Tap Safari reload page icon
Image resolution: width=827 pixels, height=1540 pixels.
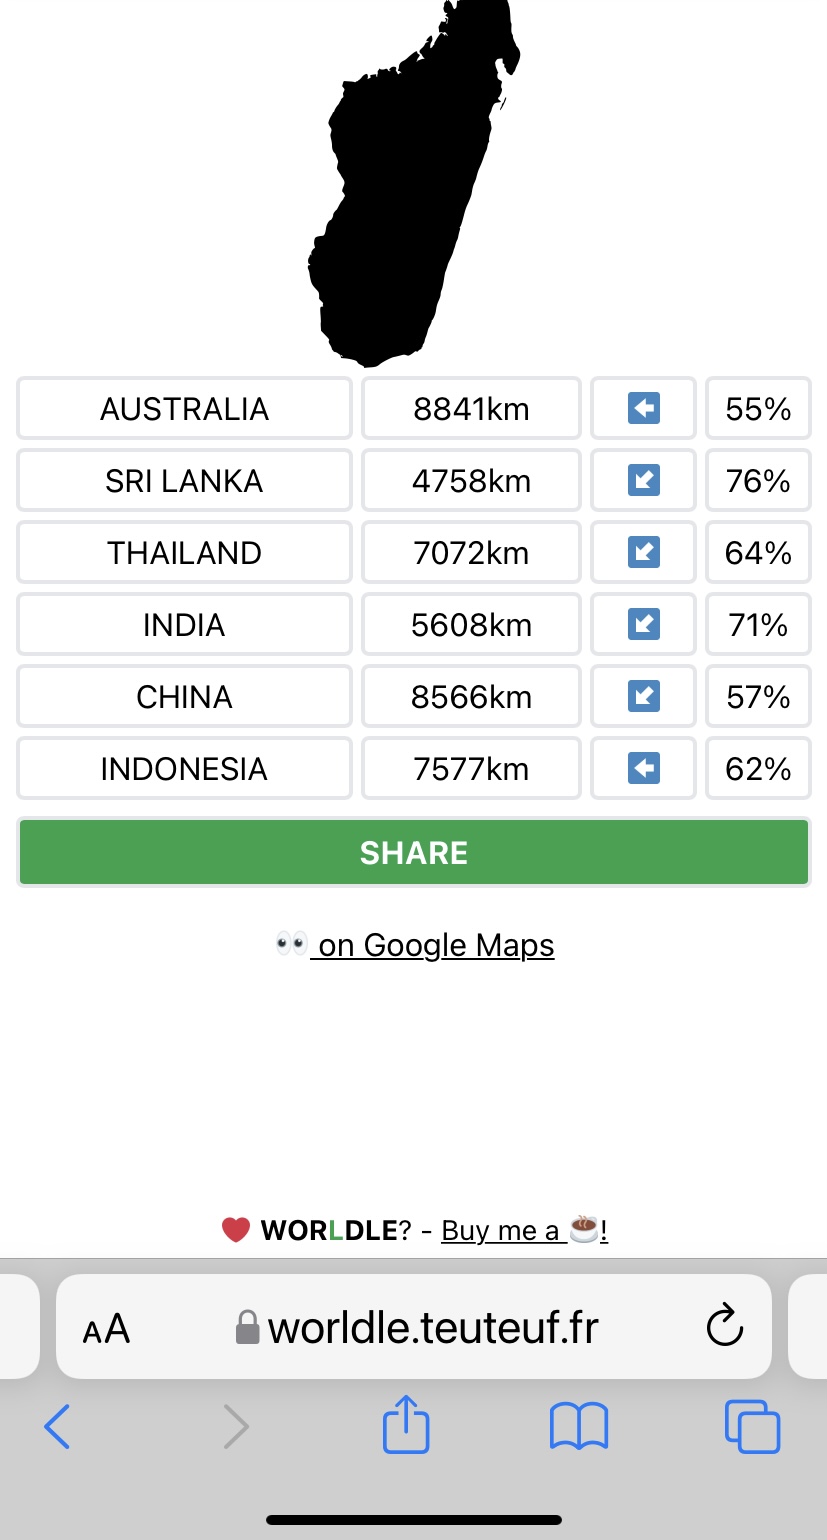click(x=724, y=1327)
